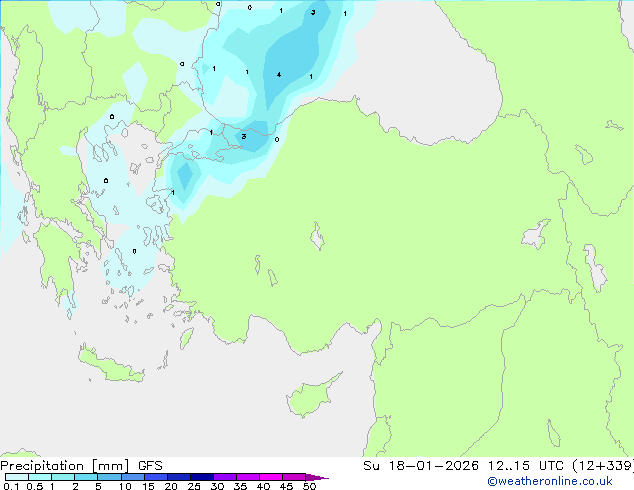The height and width of the screenshot is (490, 634).
Task: Click the 'Su 18-01-2026 12..15 UTC' date label
Action: click(463, 466)
